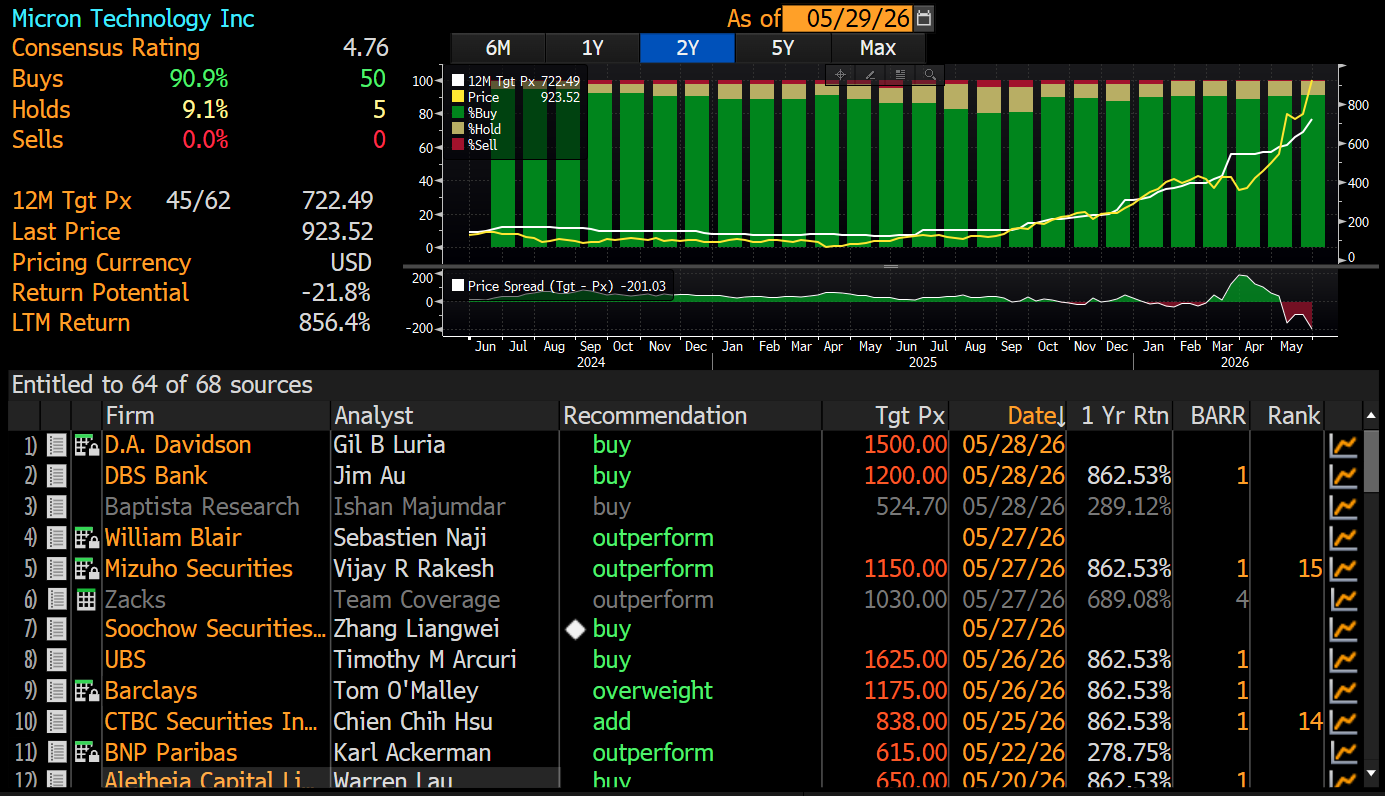The image size is (1385, 796).
Task: Open the chart icon on Soochow Securities row
Action: click(x=1343, y=630)
